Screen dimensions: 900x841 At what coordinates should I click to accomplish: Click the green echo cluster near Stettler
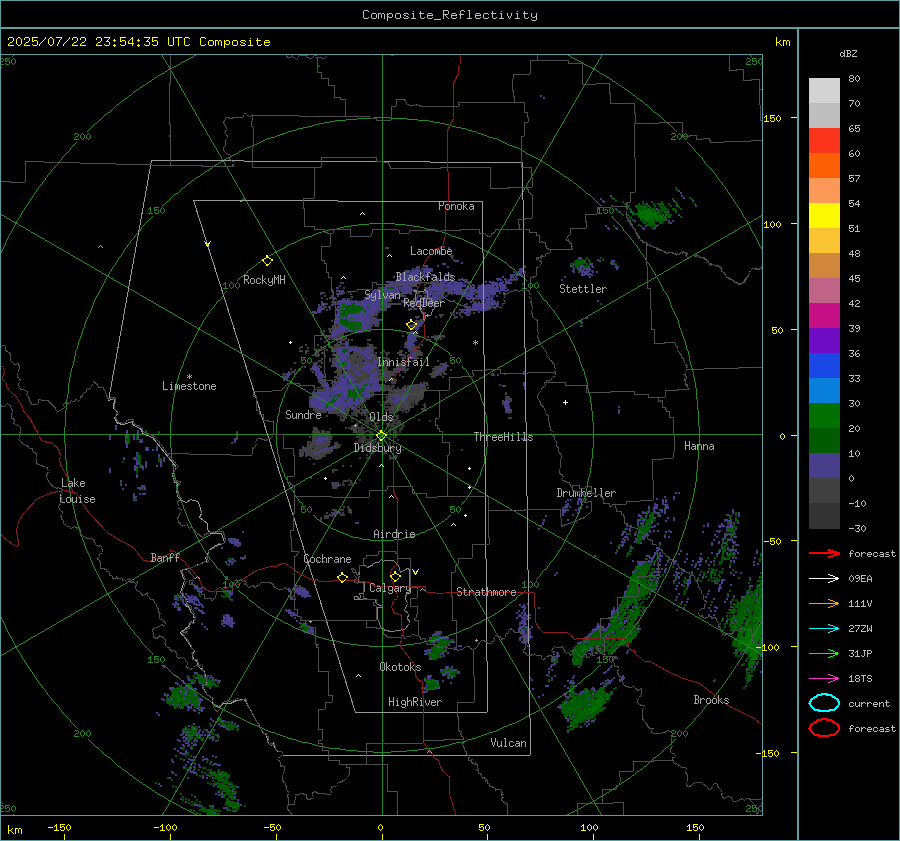tap(582, 266)
